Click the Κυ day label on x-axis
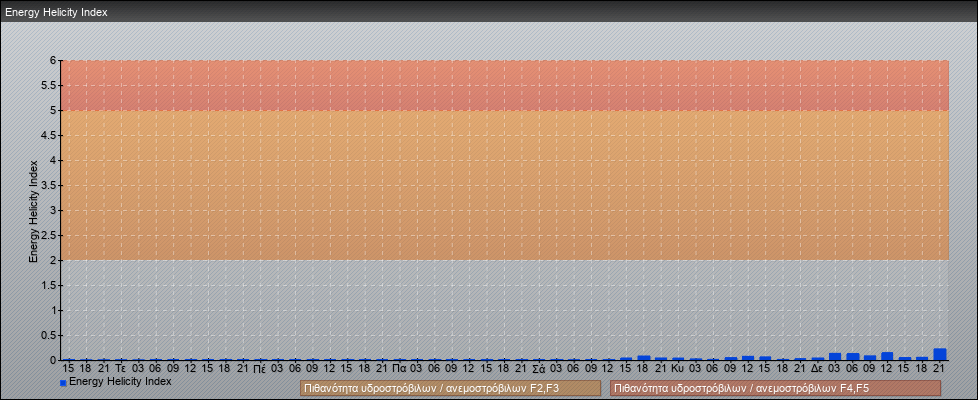 point(677,368)
